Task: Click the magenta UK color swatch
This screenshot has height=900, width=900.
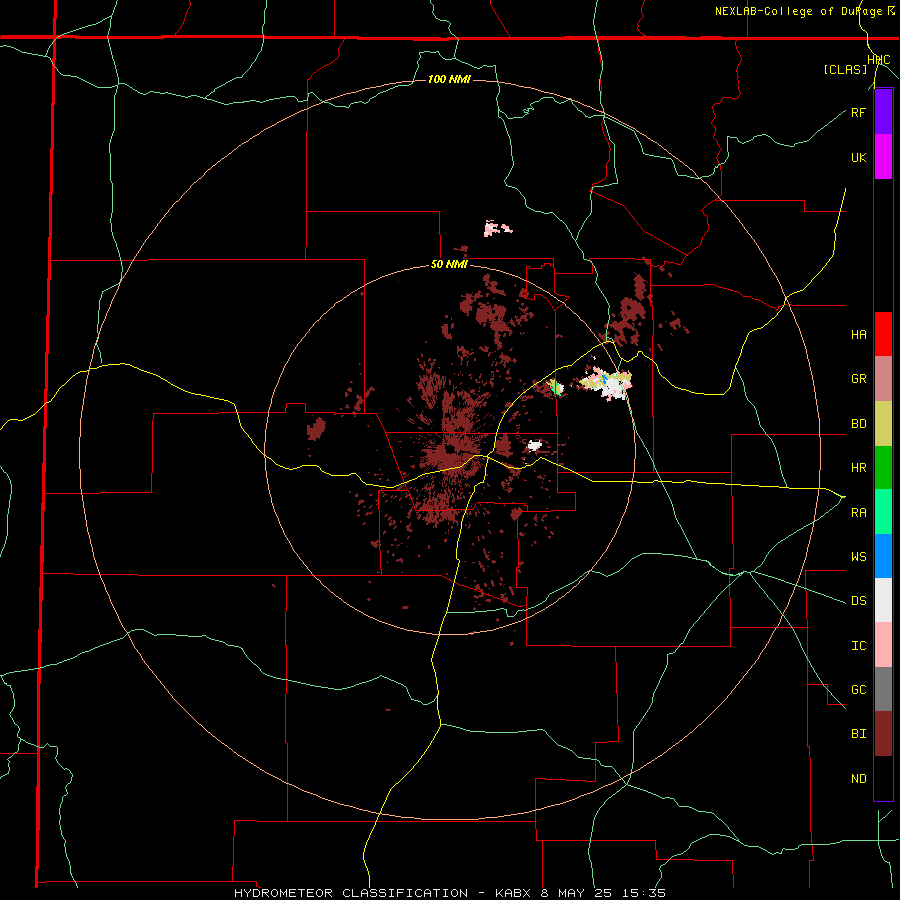Action: pyautogui.click(x=883, y=157)
